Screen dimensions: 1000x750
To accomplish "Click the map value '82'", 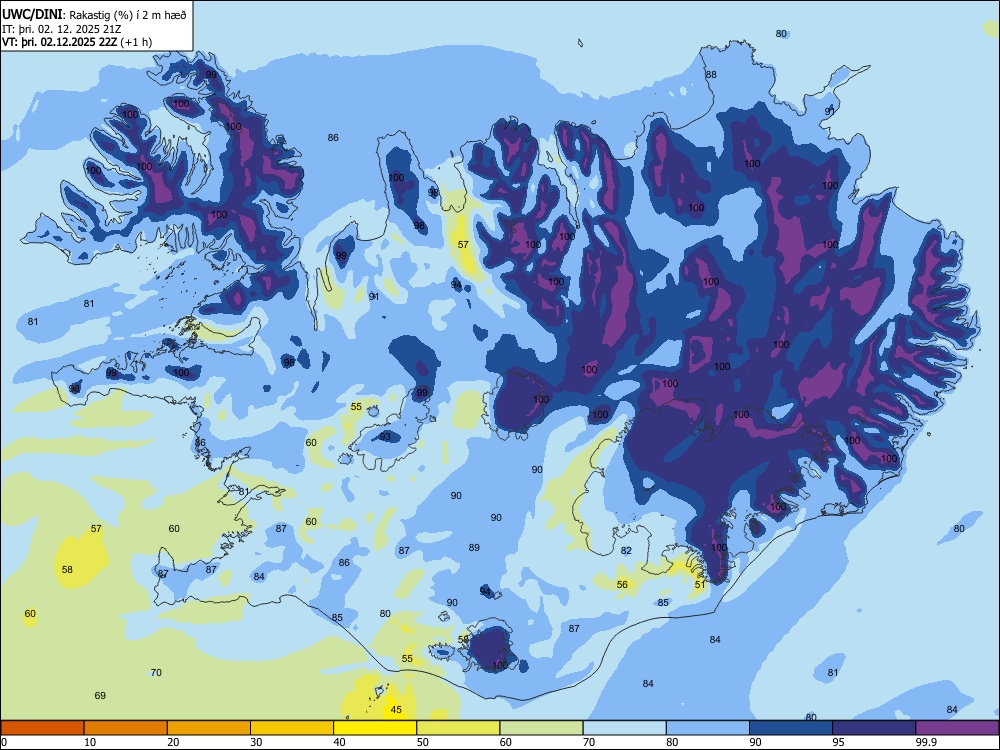I will pyautogui.click(x=626, y=550).
